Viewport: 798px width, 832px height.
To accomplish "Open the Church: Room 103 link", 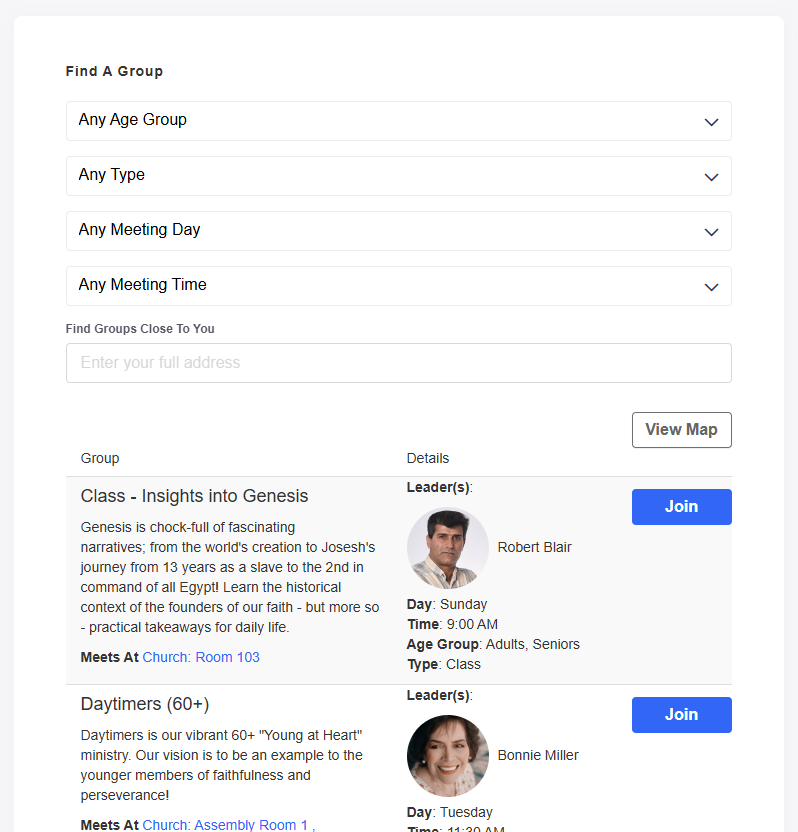I will click(201, 657).
